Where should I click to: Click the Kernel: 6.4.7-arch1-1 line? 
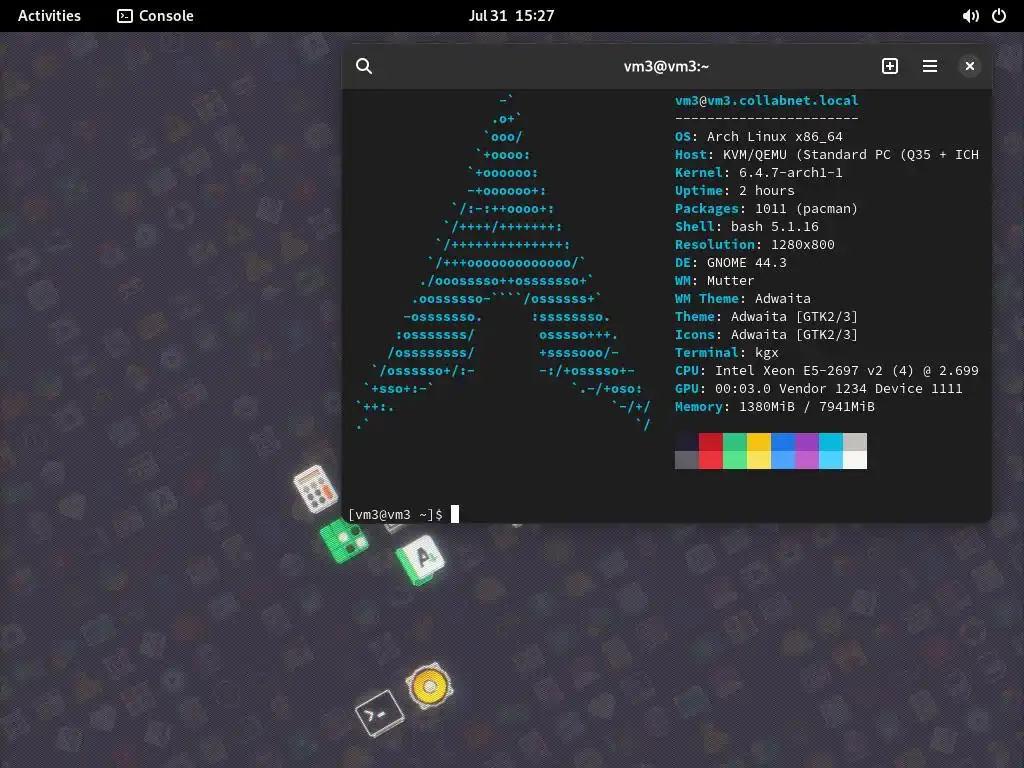click(x=759, y=172)
